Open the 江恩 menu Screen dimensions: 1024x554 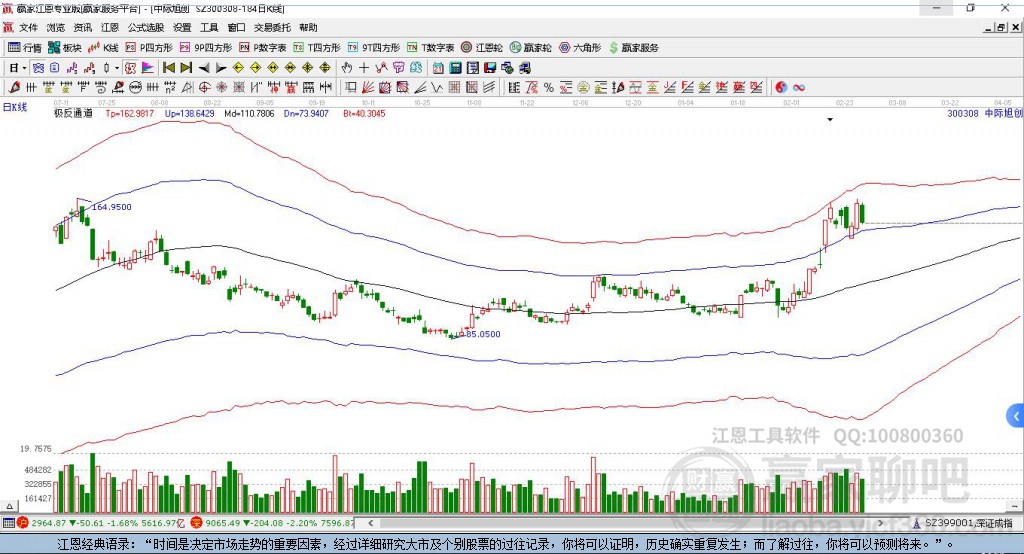(x=110, y=27)
